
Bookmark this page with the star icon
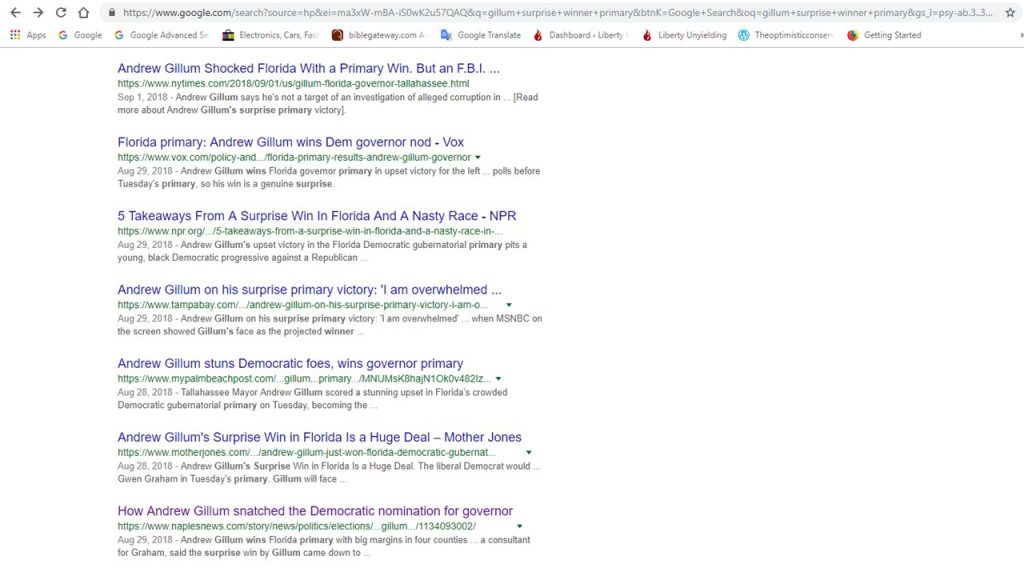[x=1010, y=12]
